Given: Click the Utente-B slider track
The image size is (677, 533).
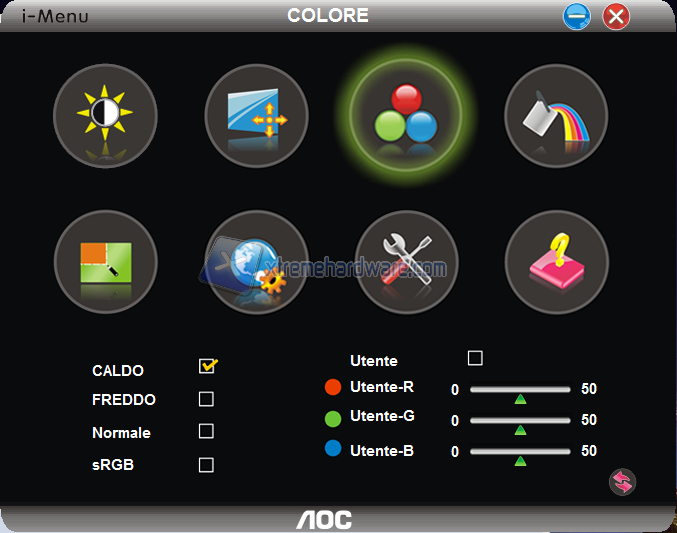Looking at the screenshot, I should click(520, 451).
